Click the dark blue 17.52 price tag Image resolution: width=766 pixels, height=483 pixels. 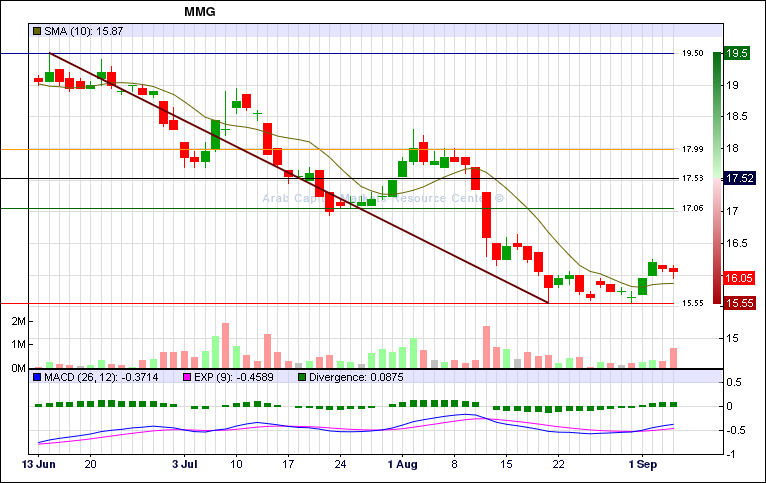pyautogui.click(x=740, y=178)
